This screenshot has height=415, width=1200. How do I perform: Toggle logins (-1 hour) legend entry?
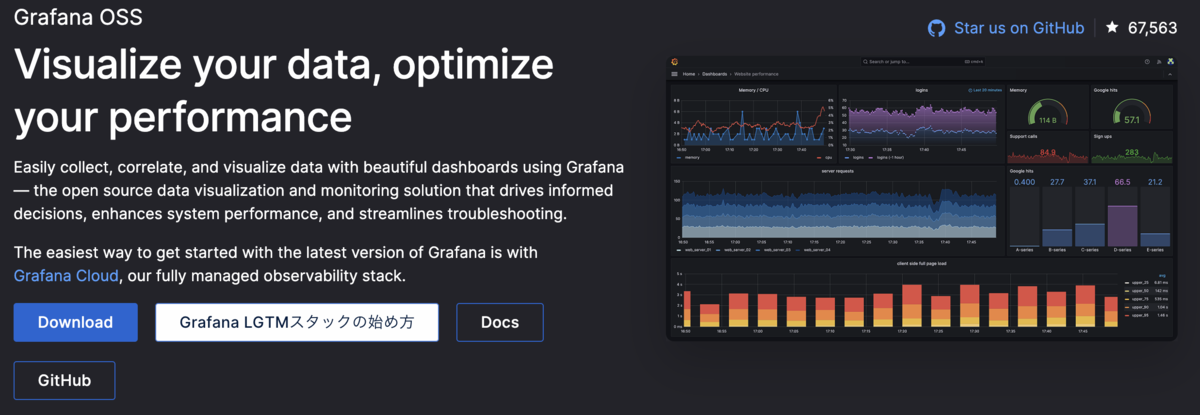point(889,158)
